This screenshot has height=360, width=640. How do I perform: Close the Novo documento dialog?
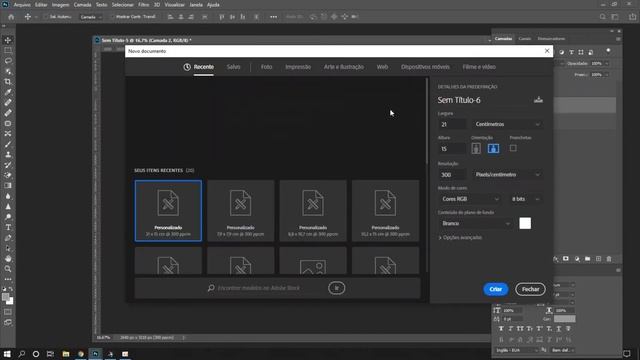point(547,51)
